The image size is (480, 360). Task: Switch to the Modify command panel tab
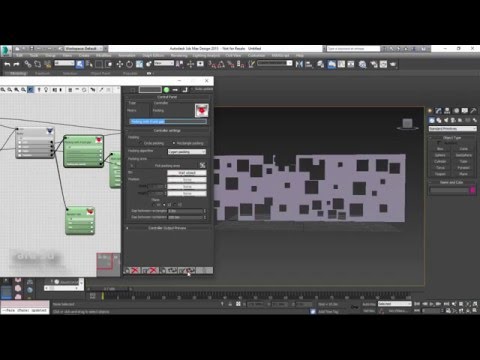pyautogui.click(x=438, y=111)
